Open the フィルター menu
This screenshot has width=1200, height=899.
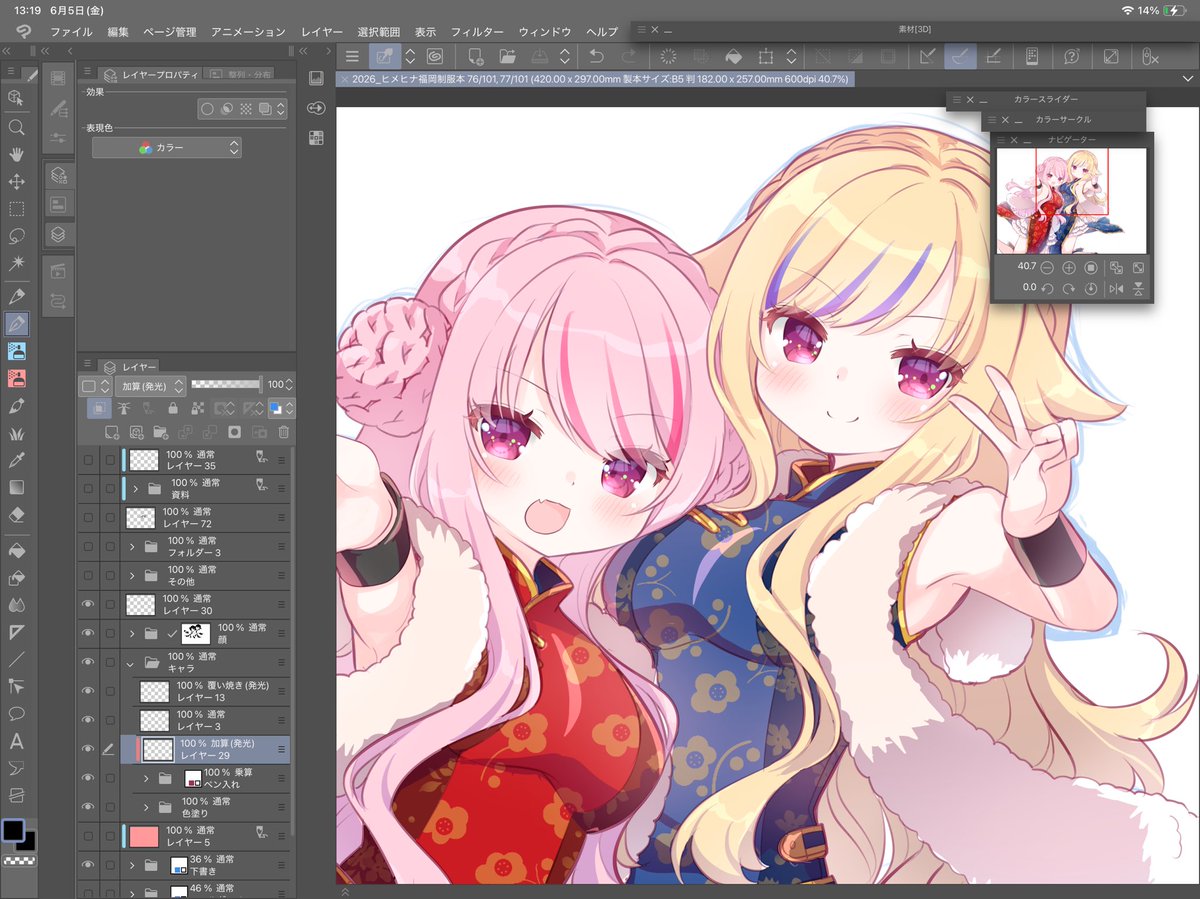pyautogui.click(x=477, y=32)
